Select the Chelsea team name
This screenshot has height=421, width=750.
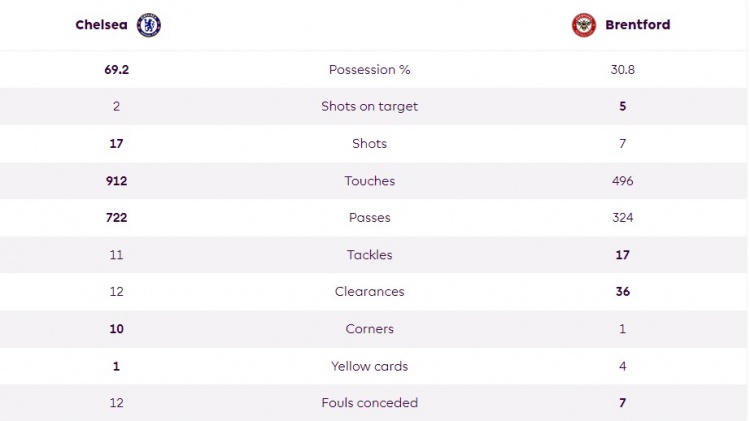point(104,25)
